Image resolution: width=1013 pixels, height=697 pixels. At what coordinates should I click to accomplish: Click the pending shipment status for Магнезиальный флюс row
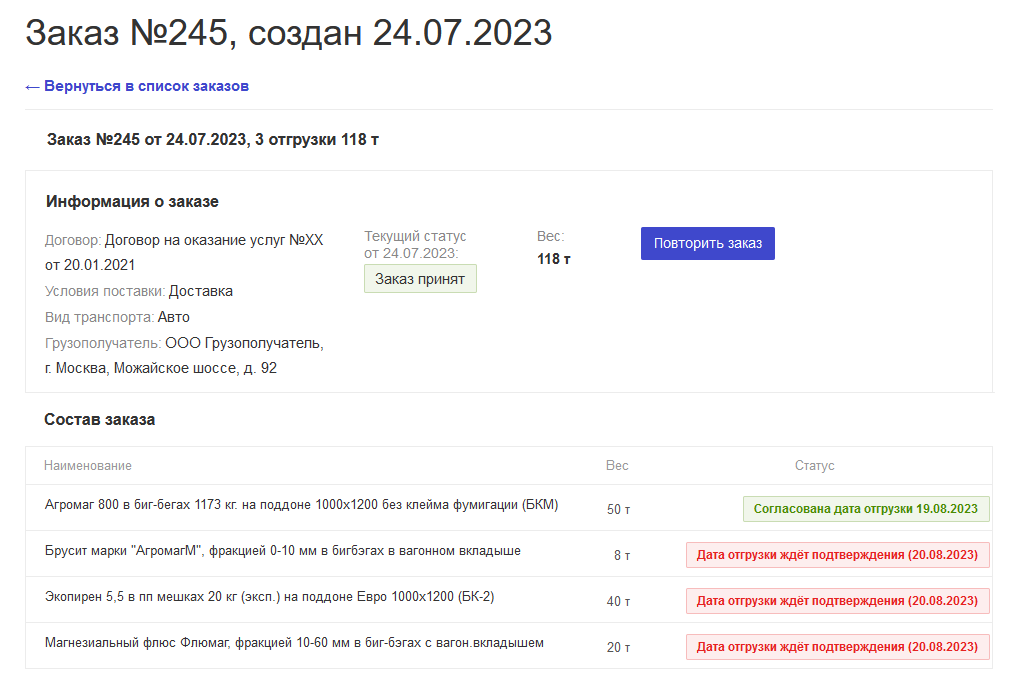[837, 647]
